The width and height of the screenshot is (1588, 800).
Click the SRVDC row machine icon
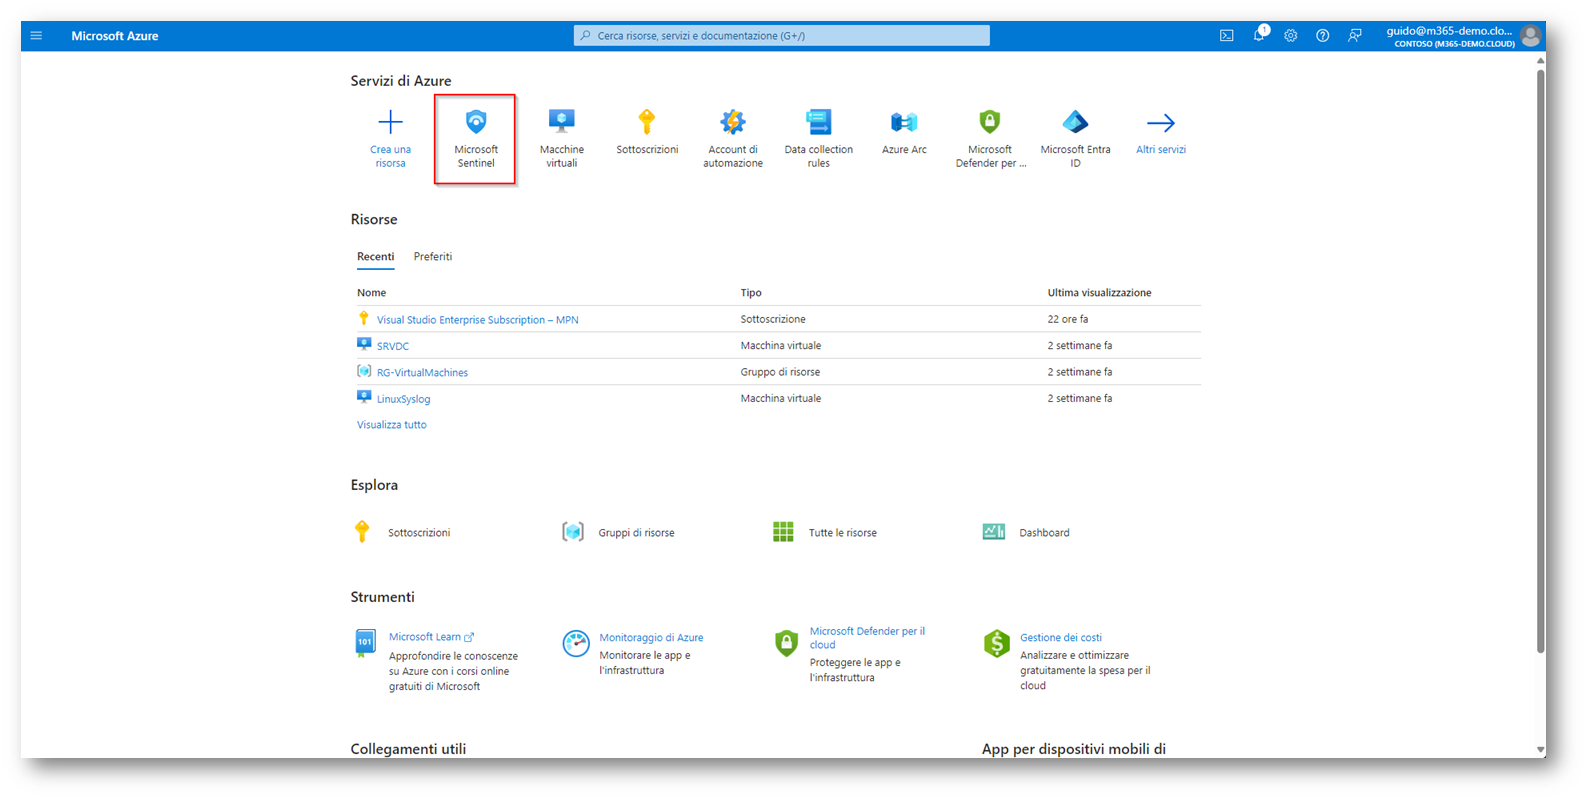pyautogui.click(x=364, y=344)
